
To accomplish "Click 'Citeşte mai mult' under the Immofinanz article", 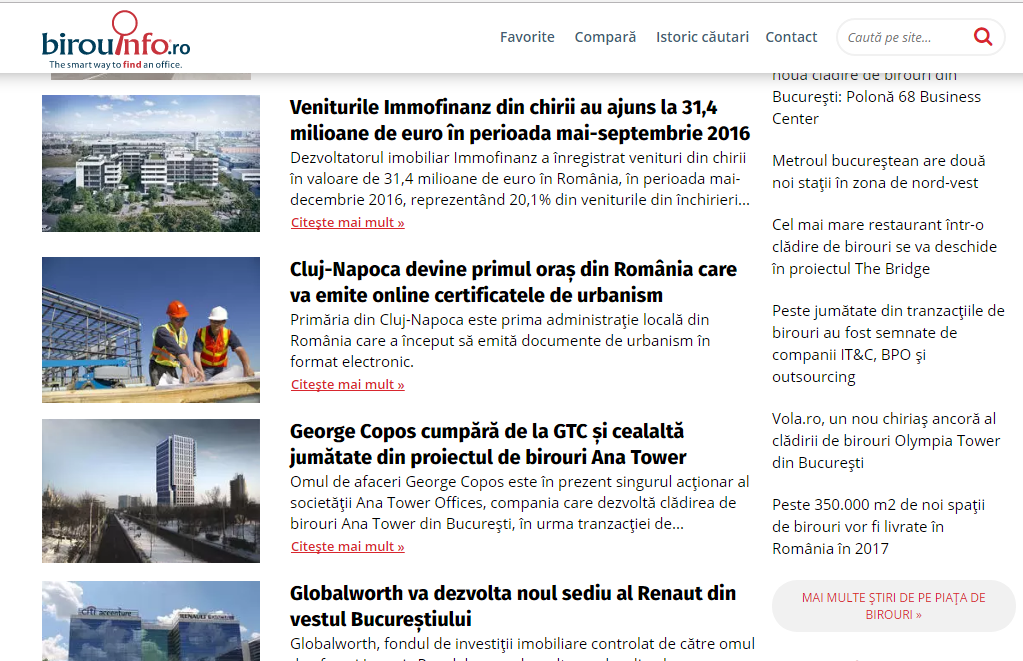I will tap(346, 222).
